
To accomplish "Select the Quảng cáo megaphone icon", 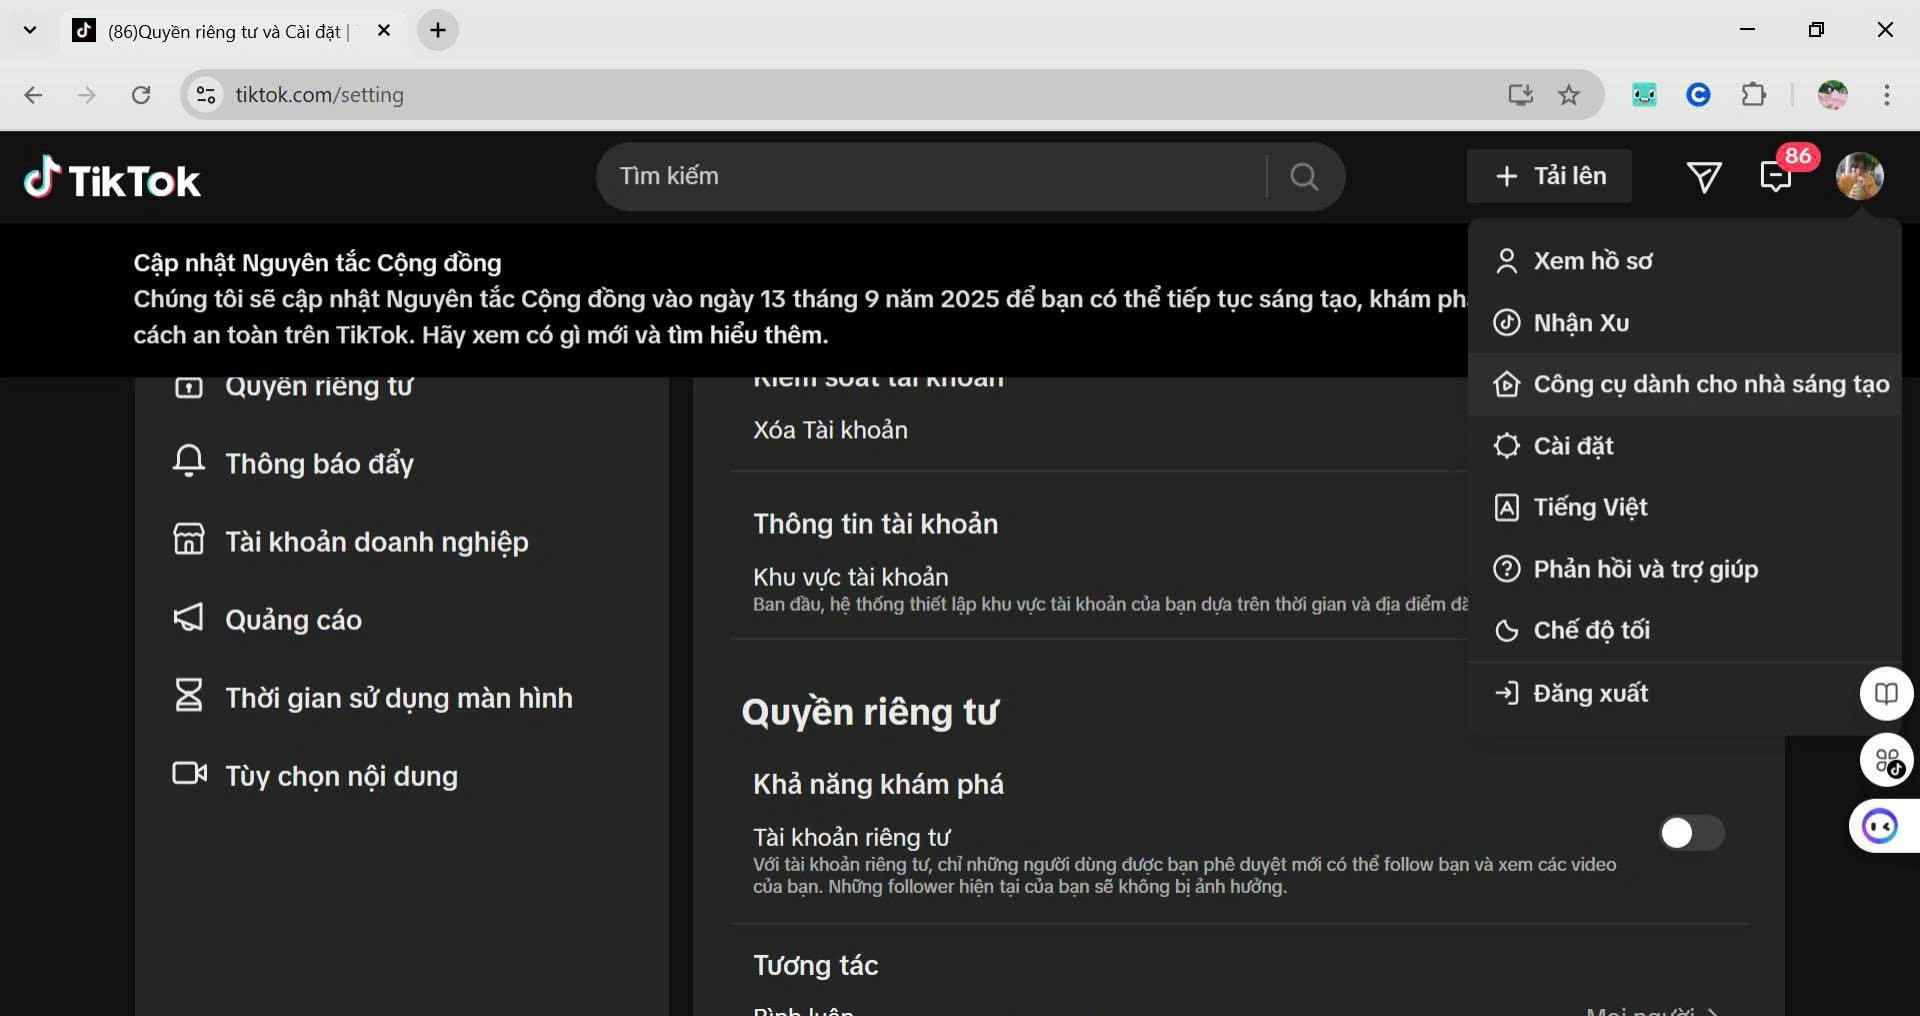I will [188, 618].
